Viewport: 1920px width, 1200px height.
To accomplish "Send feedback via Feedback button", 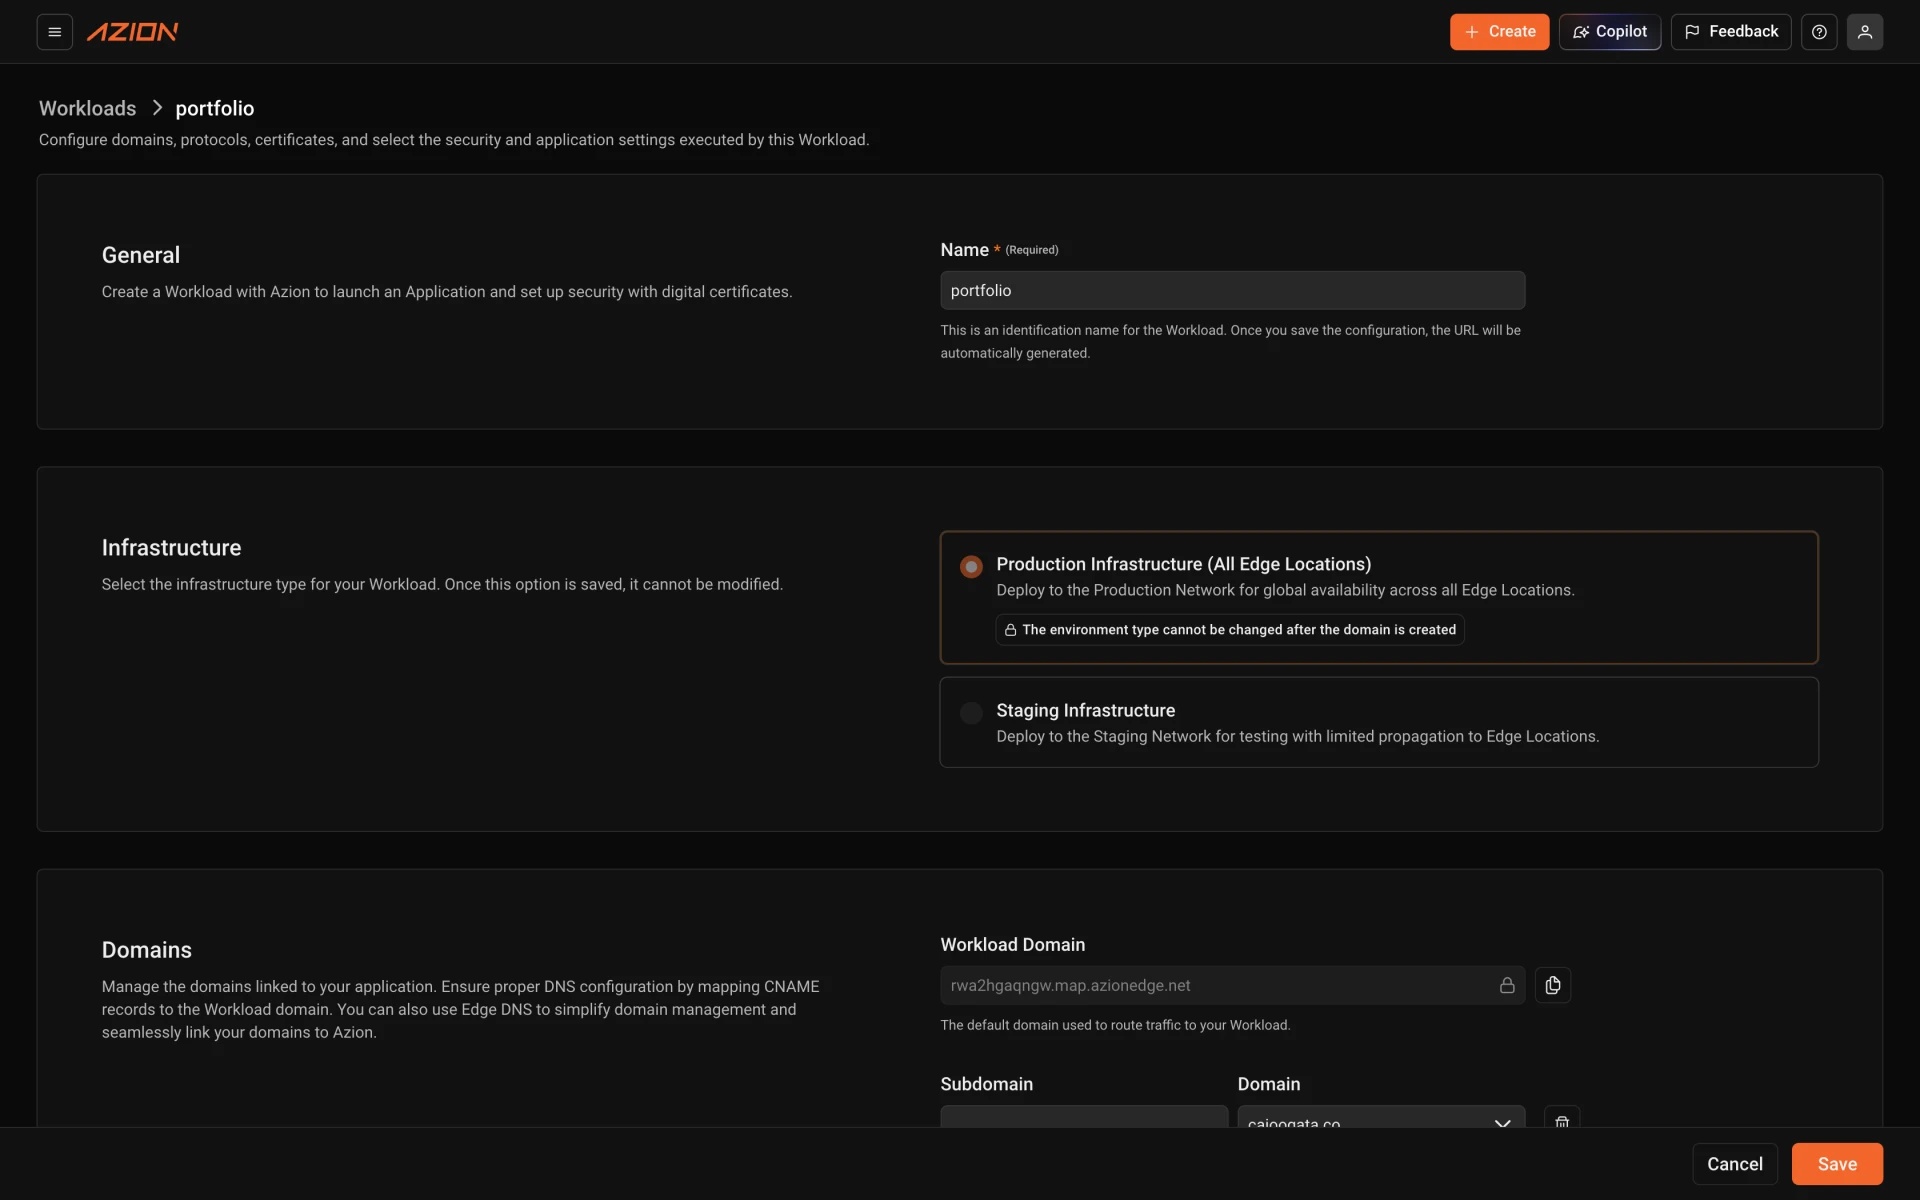I will (x=1731, y=32).
